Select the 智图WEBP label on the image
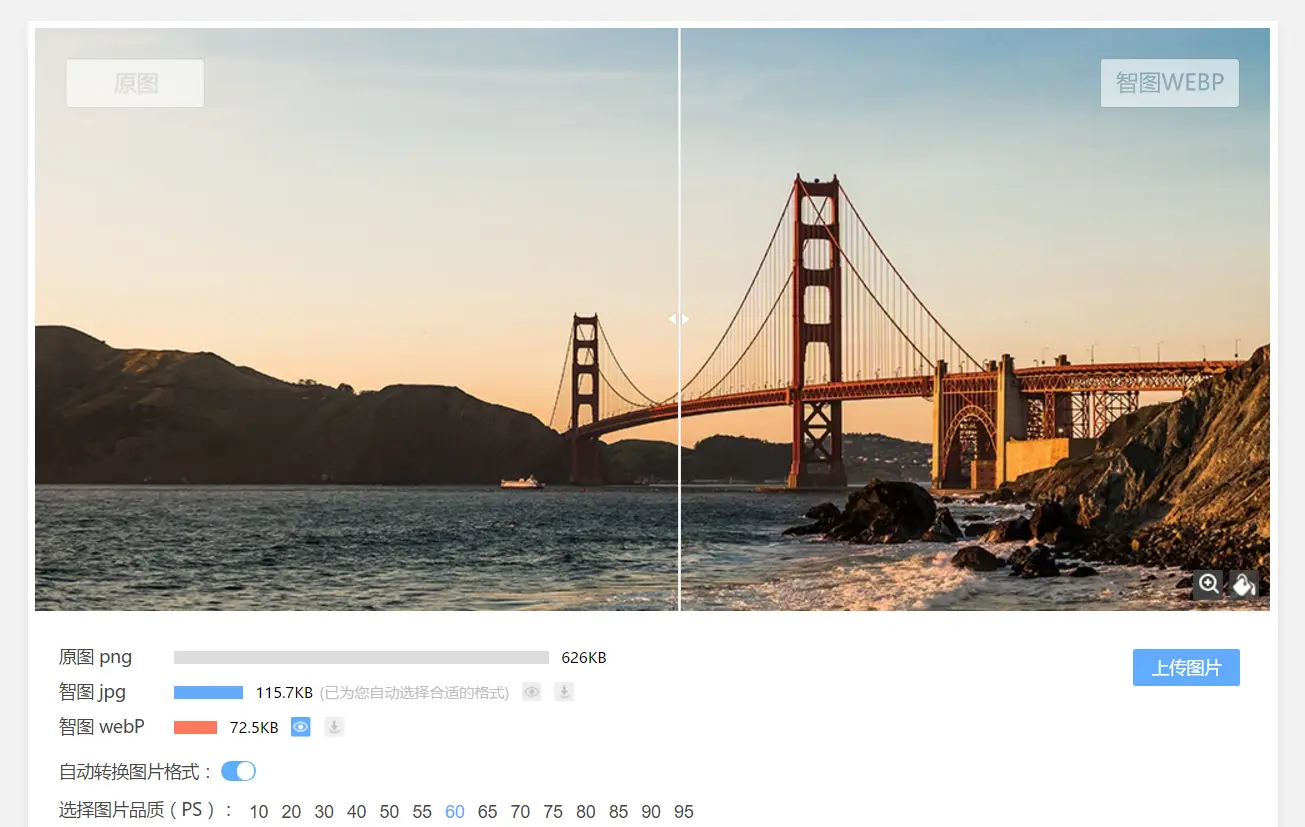This screenshot has height=827, width=1305. click(x=1170, y=83)
